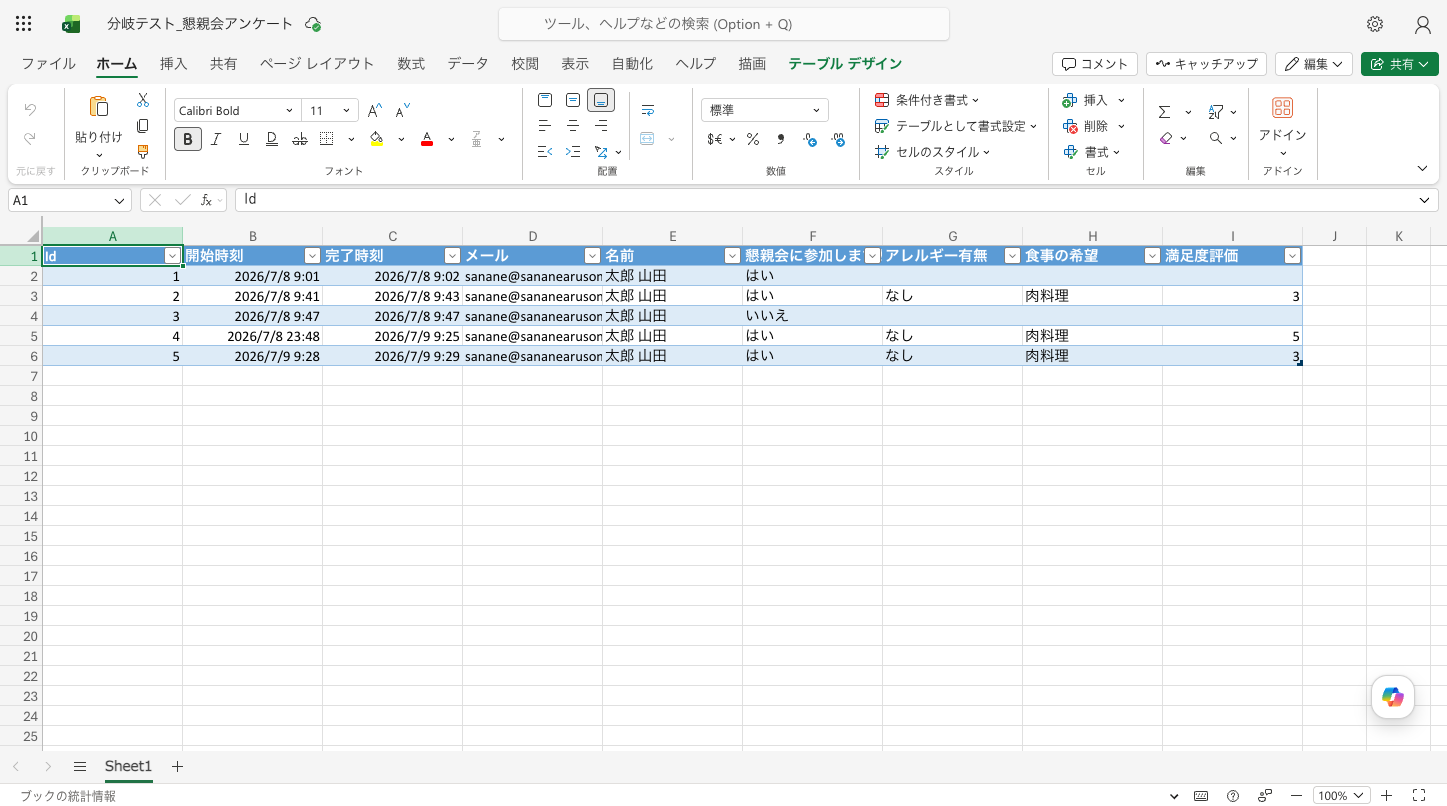Toggle Bold formatting
The image size is (1447, 806).
click(188, 139)
